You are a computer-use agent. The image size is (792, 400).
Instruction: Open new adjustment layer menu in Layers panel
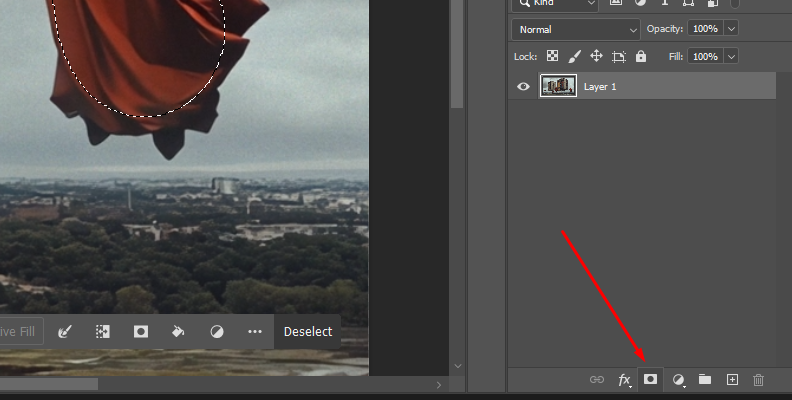tap(678, 380)
